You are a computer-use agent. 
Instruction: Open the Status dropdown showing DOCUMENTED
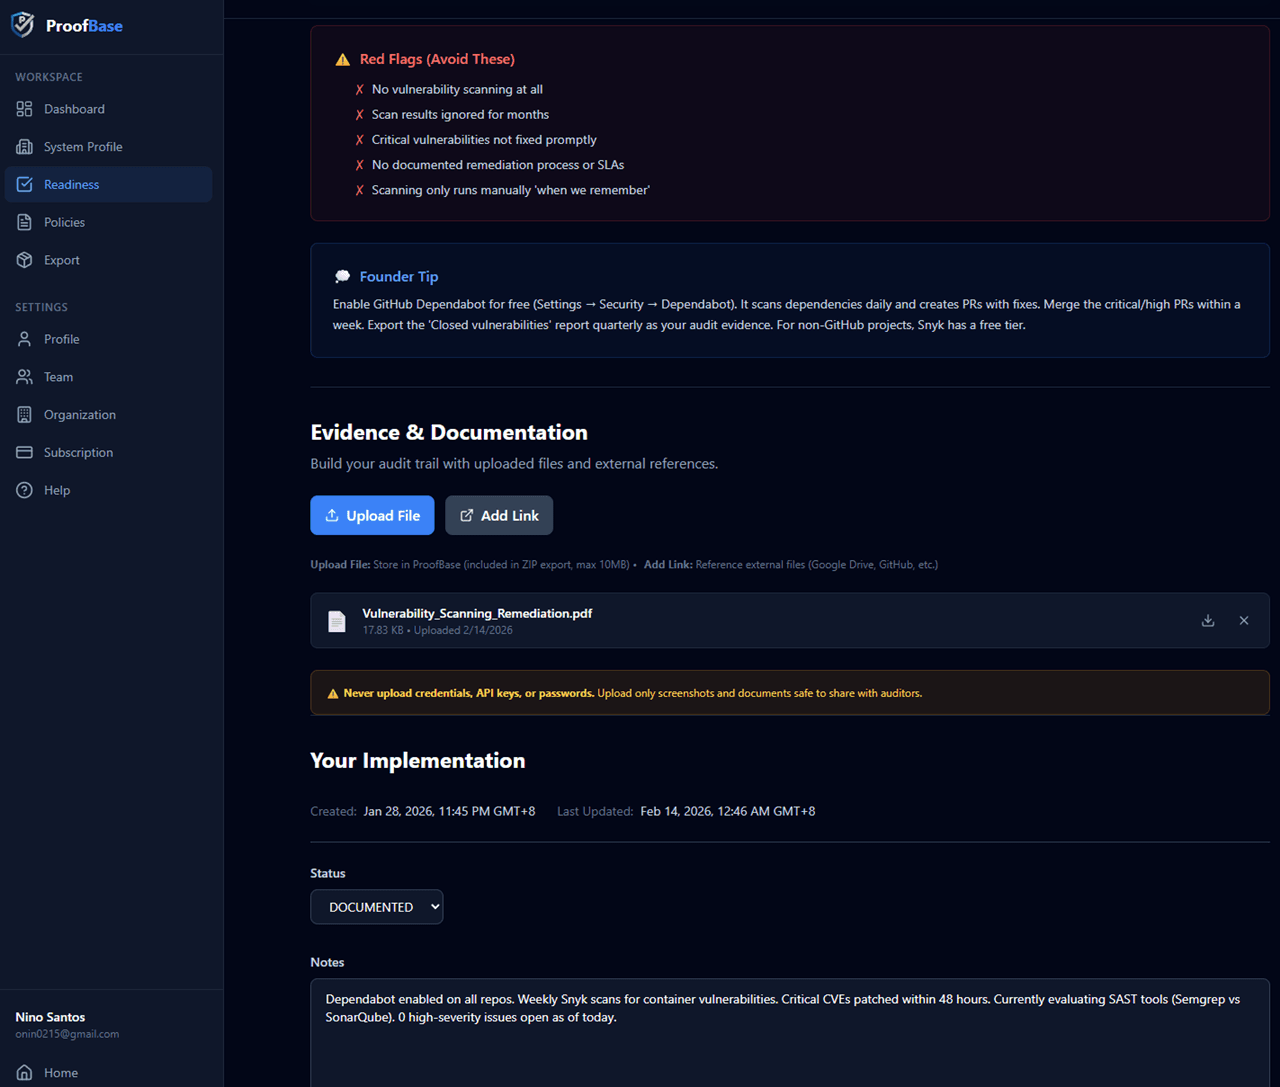(x=377, y=907)
